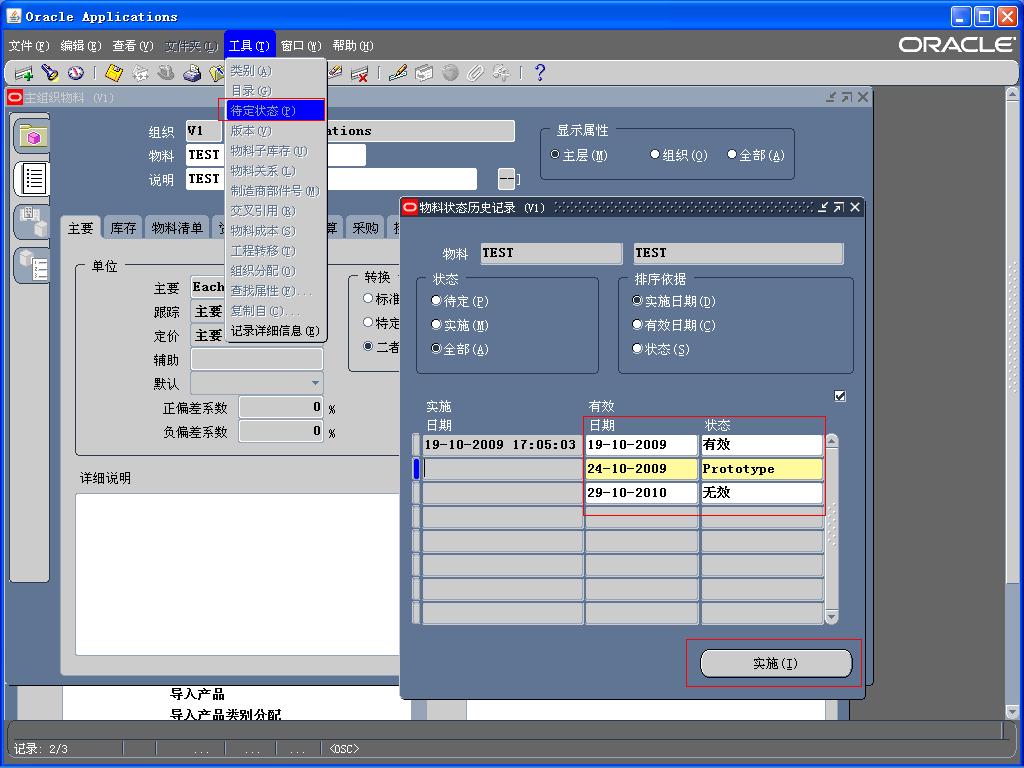Click the New record toolbar icon
Screen dimensions: 1024x768
pyautogui.click(x=24, y=73)
